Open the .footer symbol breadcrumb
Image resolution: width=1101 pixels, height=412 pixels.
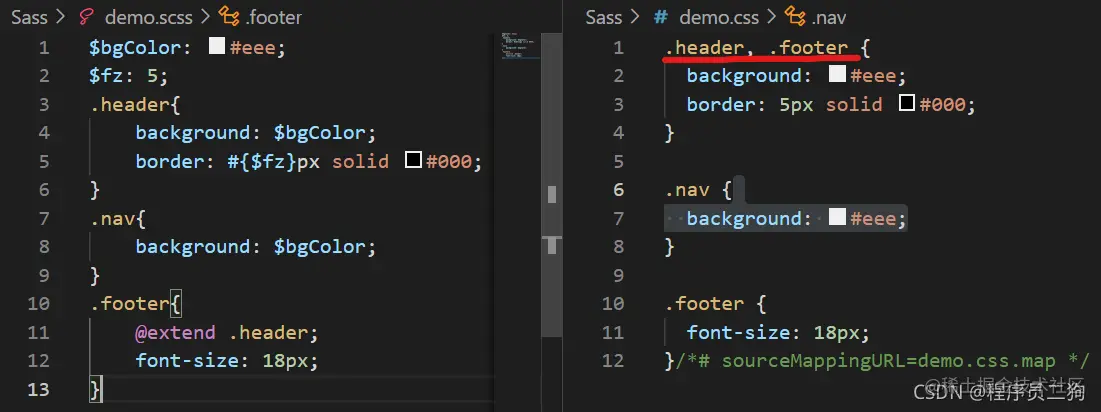[273, 17]
